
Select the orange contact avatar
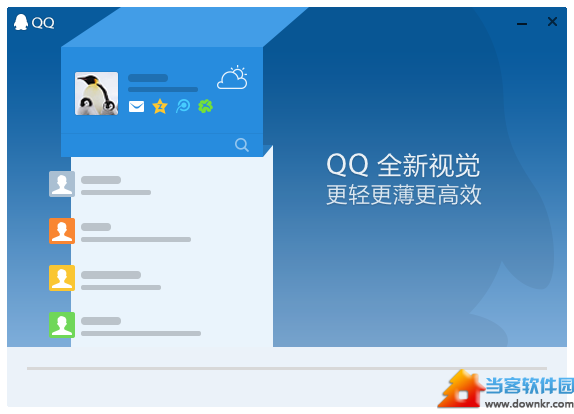pos(62,231)
